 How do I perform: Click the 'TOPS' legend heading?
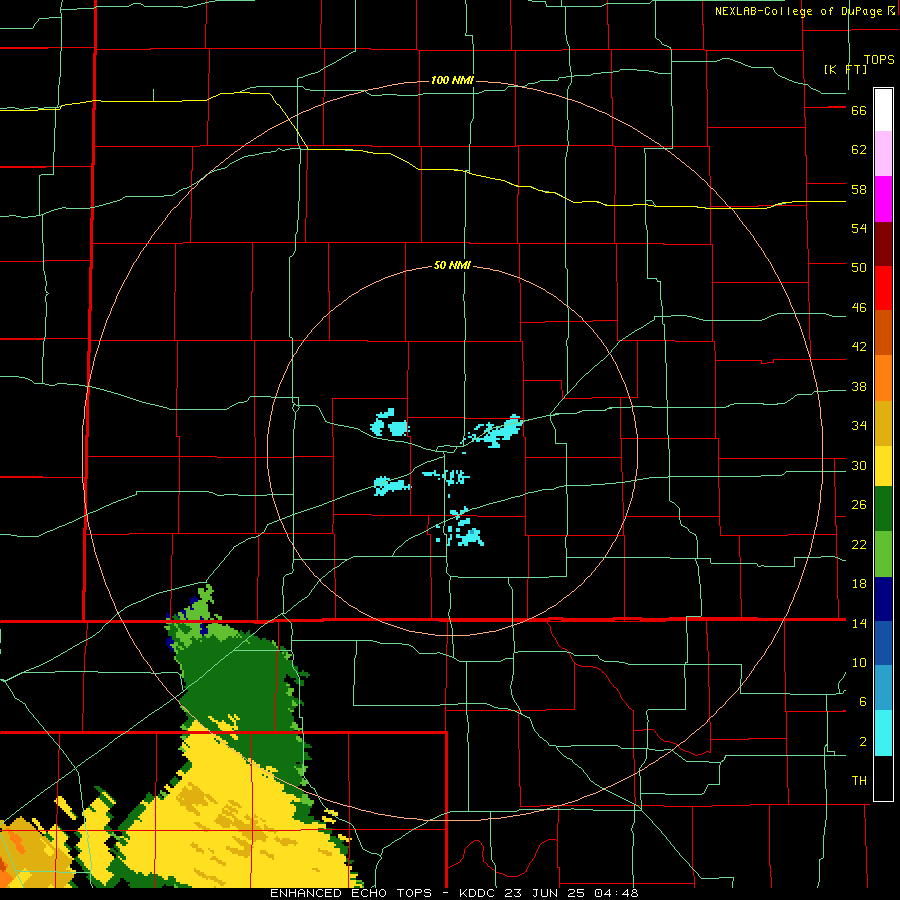click(x=879, y=60)
